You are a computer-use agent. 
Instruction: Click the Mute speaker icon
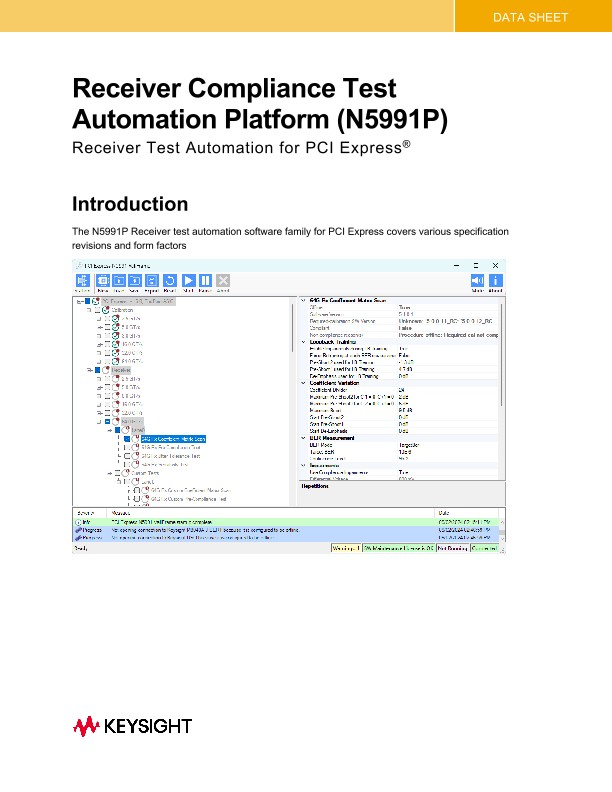(x=477, y=280)
